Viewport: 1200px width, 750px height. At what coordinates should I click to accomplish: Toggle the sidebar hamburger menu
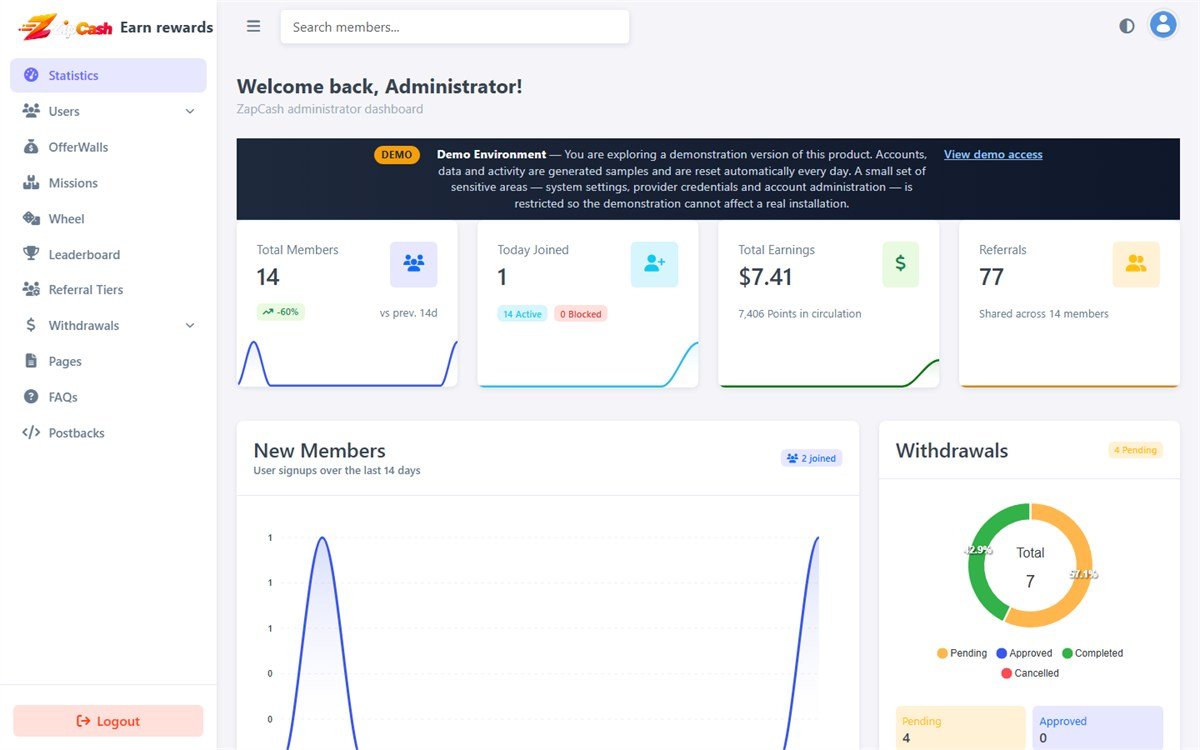254,27
